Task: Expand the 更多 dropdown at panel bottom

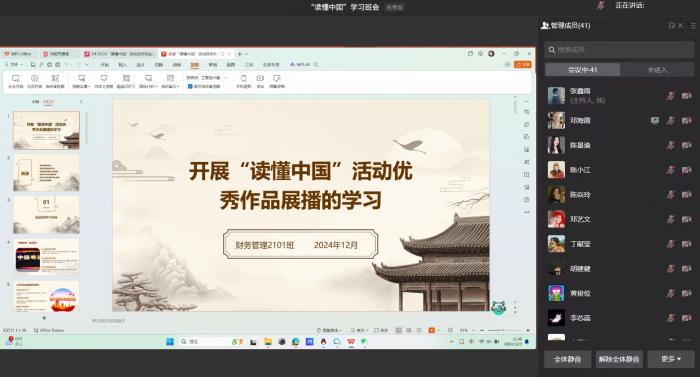Action: [x=671, y=359]
